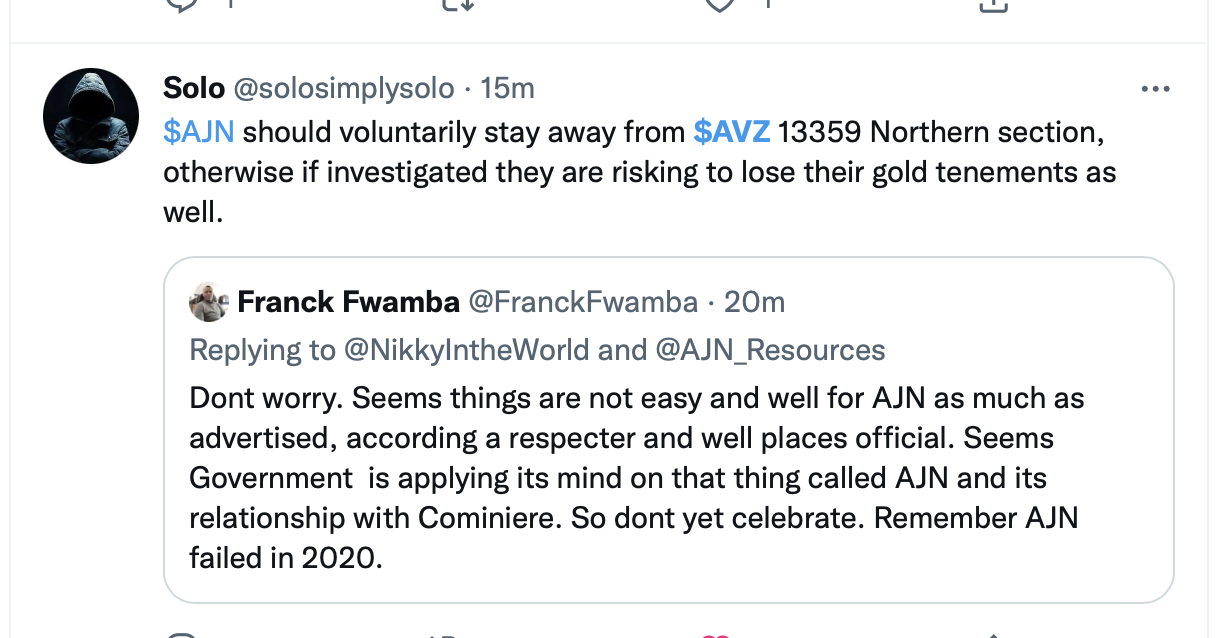
Task: Like the tweet above using the heart icon
Action: coord(719,5)
